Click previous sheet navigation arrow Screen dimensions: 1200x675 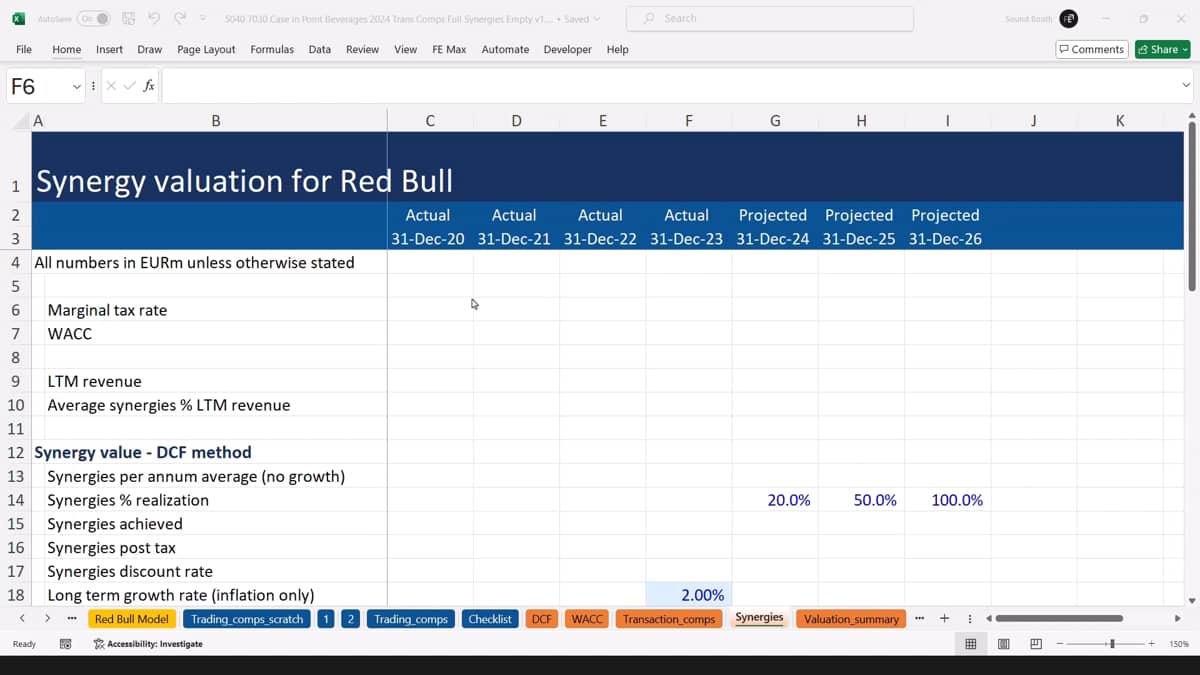click(x=22, y=619)
